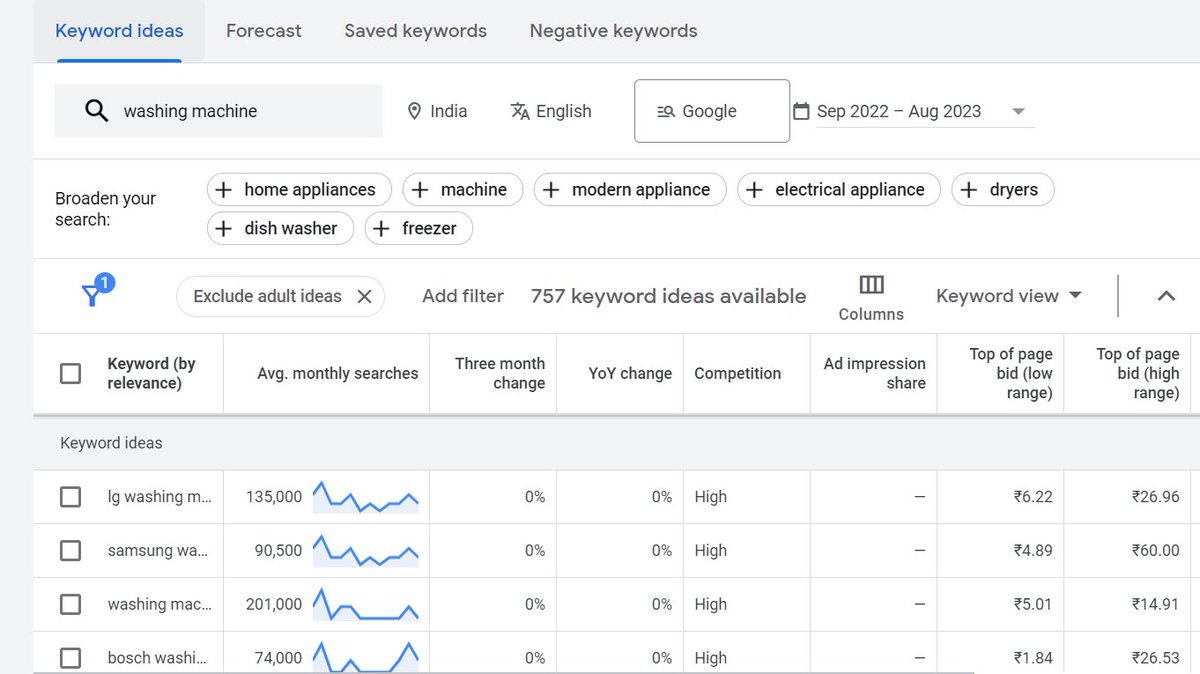Sort by Top of page bid low range
Screen dimensions: 1200x674
point(1011,373)
